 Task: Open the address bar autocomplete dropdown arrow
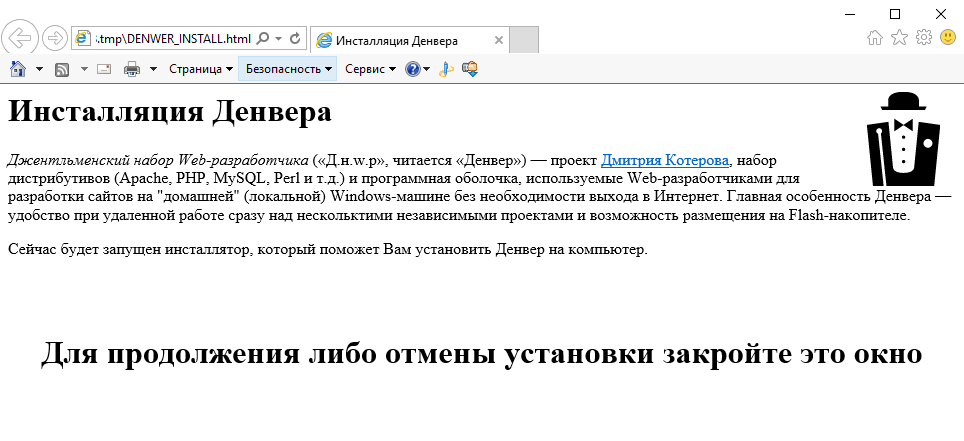(x=279, y=39)
